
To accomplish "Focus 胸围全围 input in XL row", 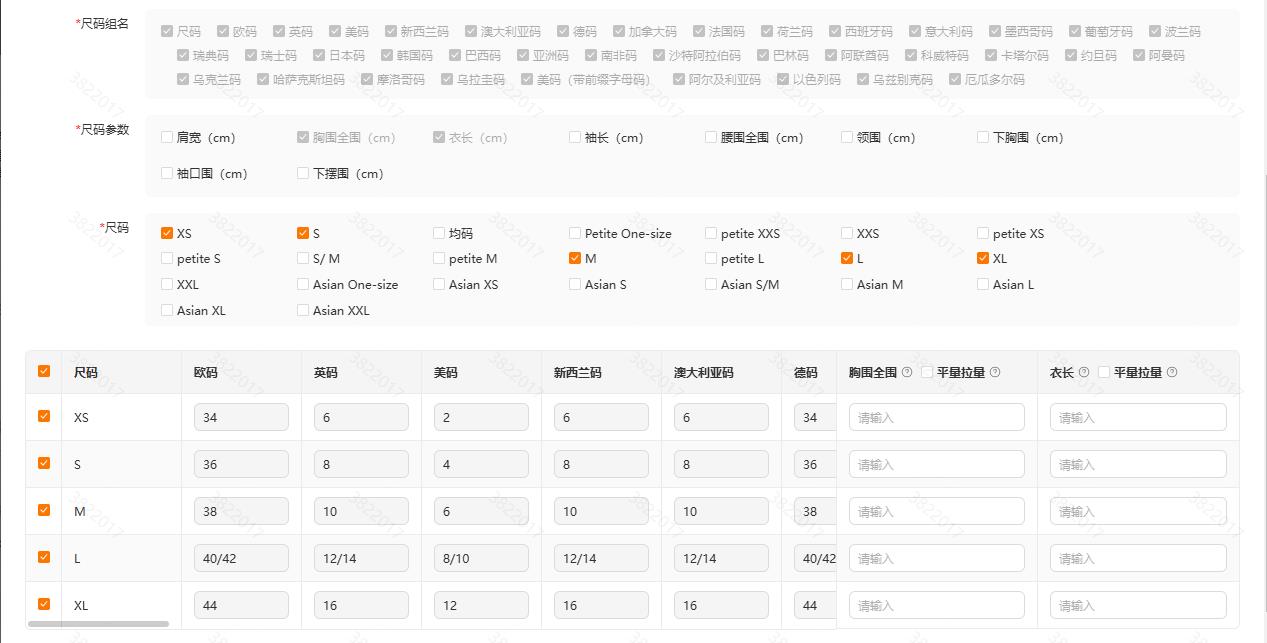I will tap(936, 605).
